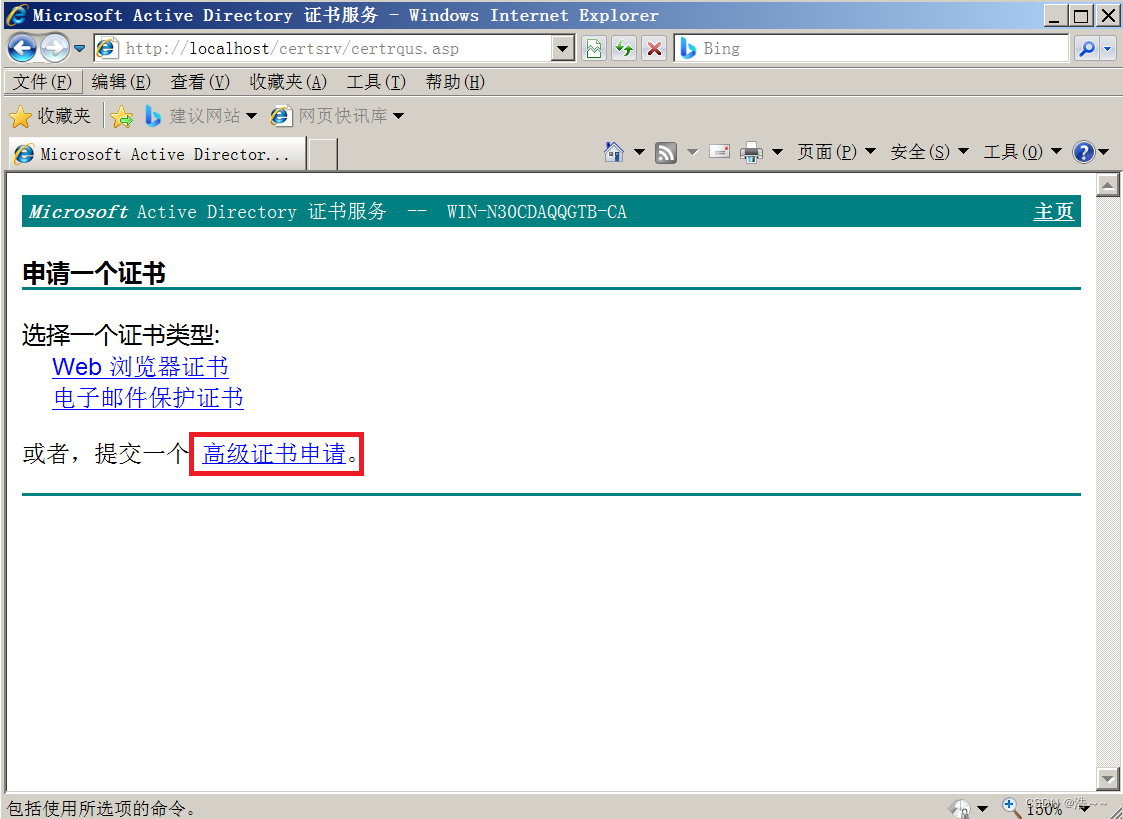This screenshot has height=819, width=1123.
Task: Expand the address bar URL history dropdown
Action: point(563,49)
